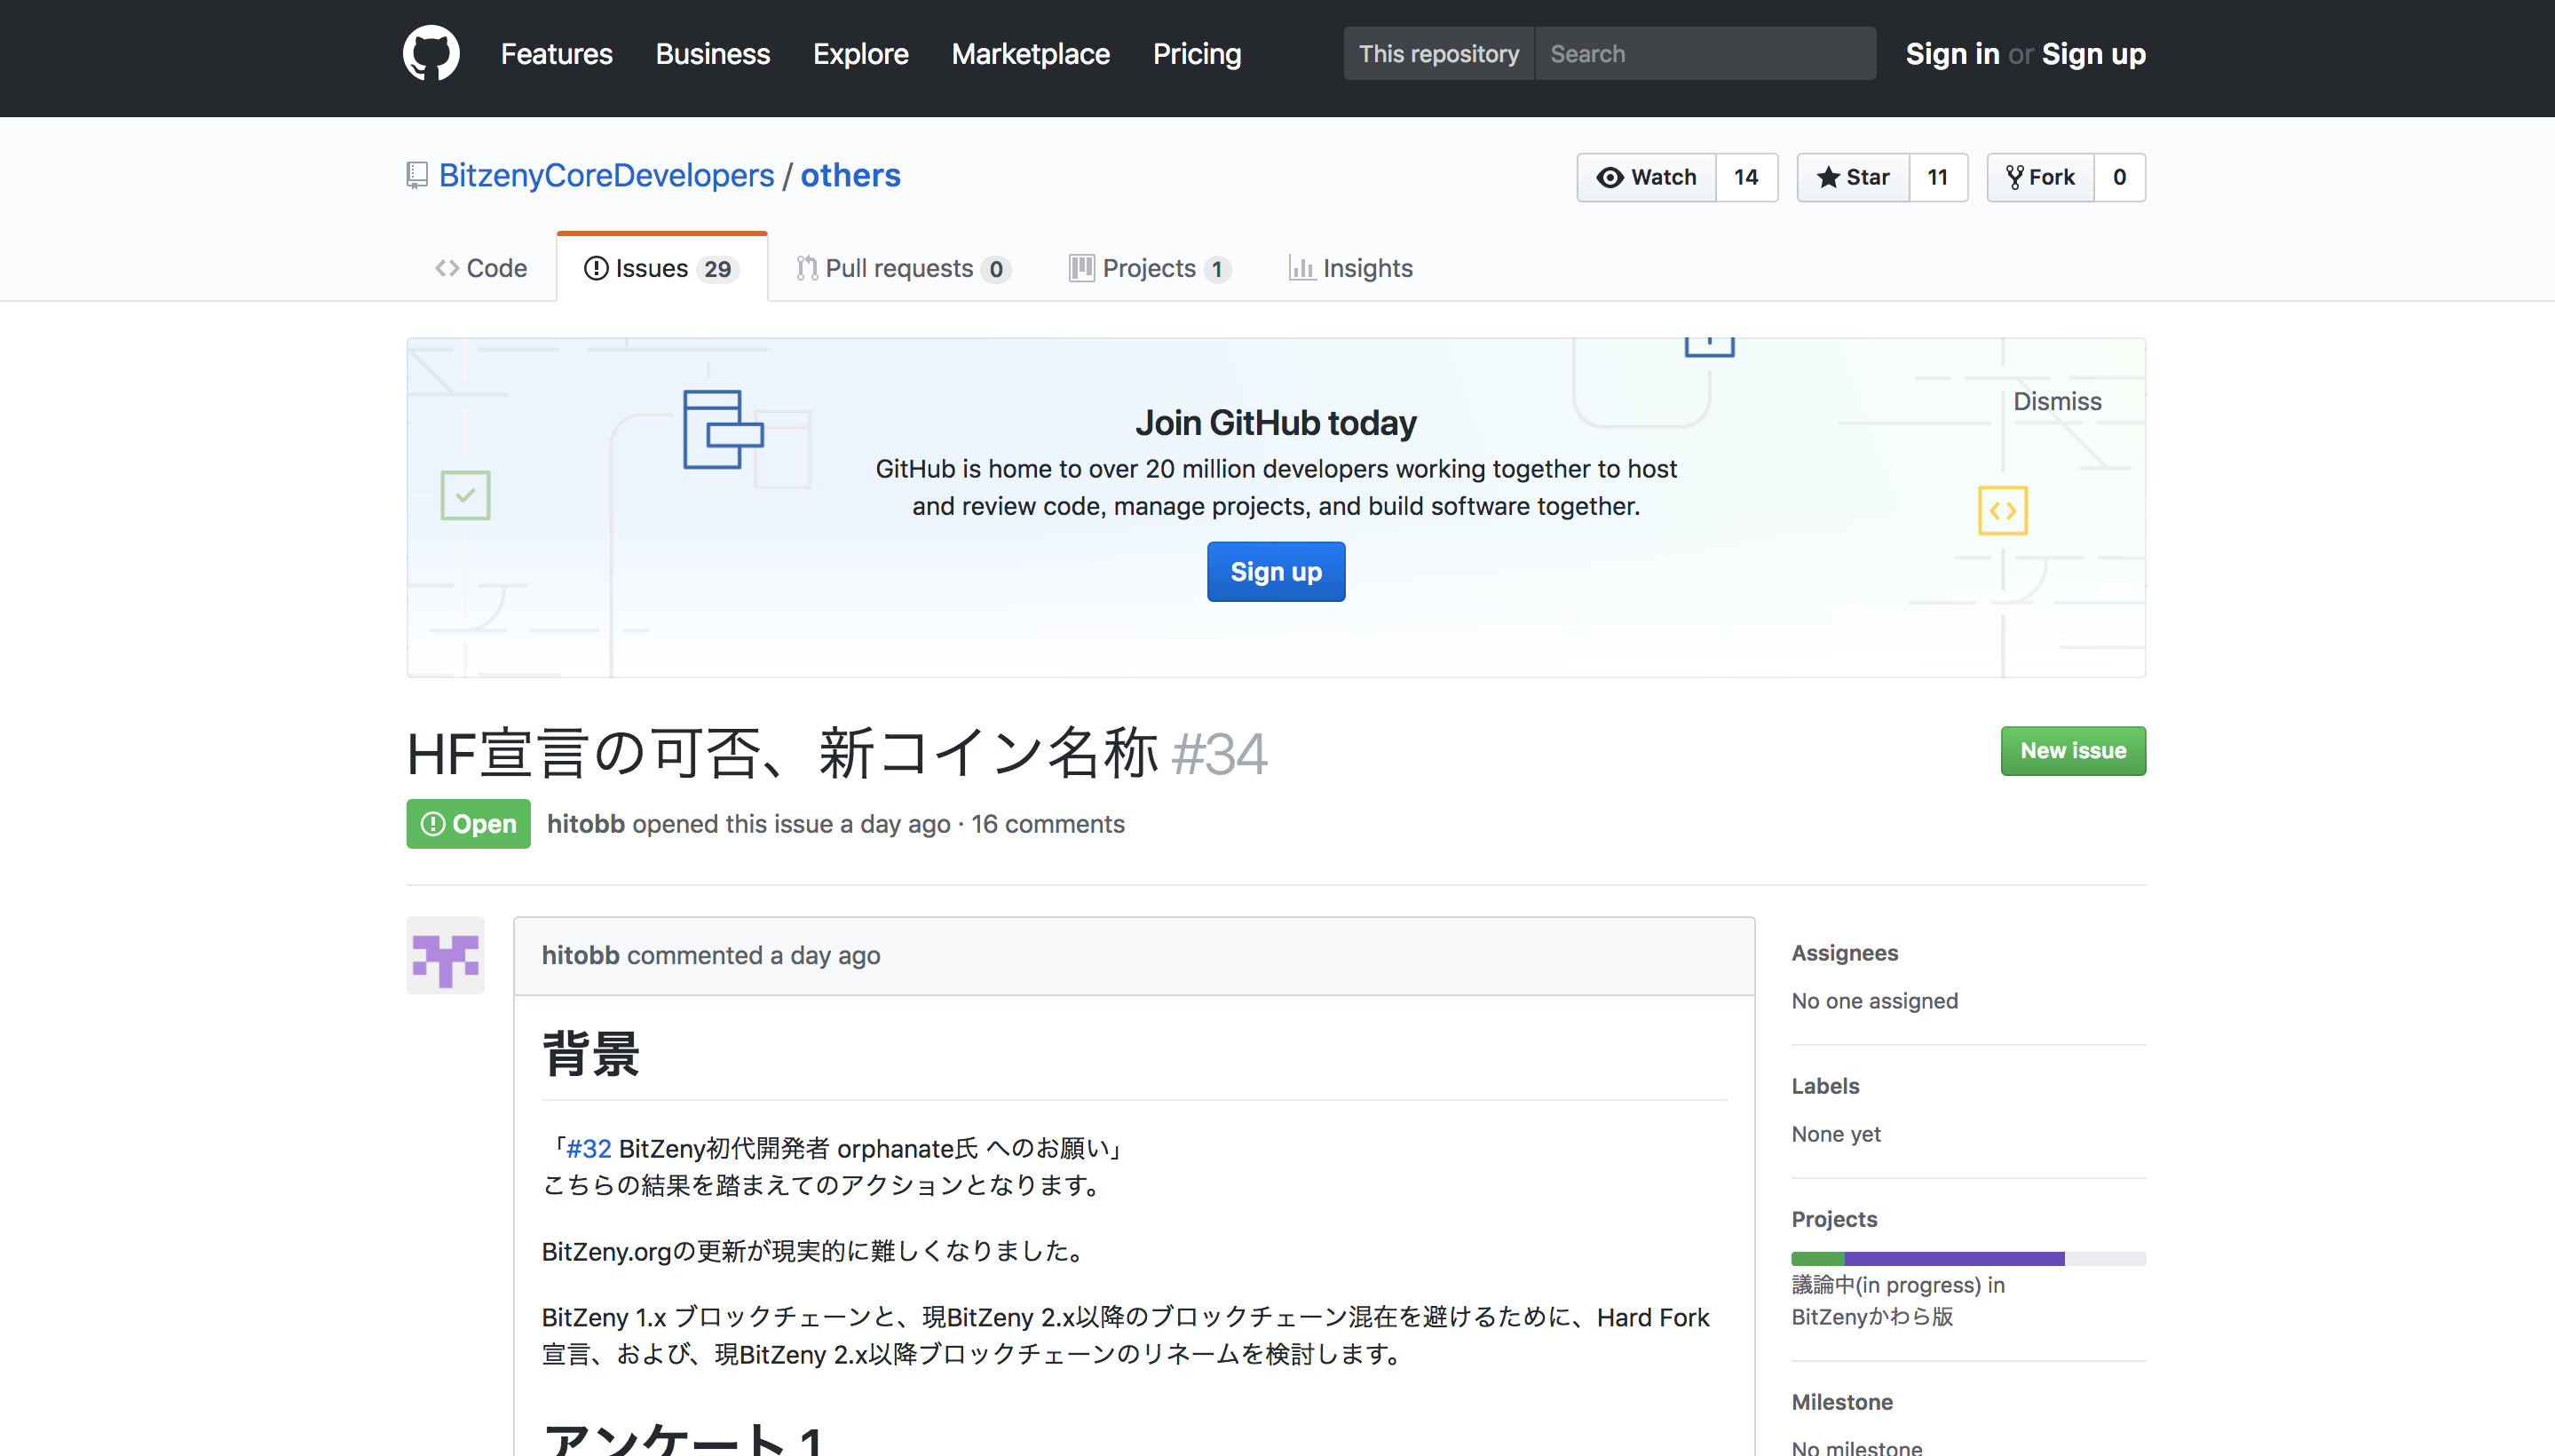View the 11 stargazers count

click(1938, 177)
